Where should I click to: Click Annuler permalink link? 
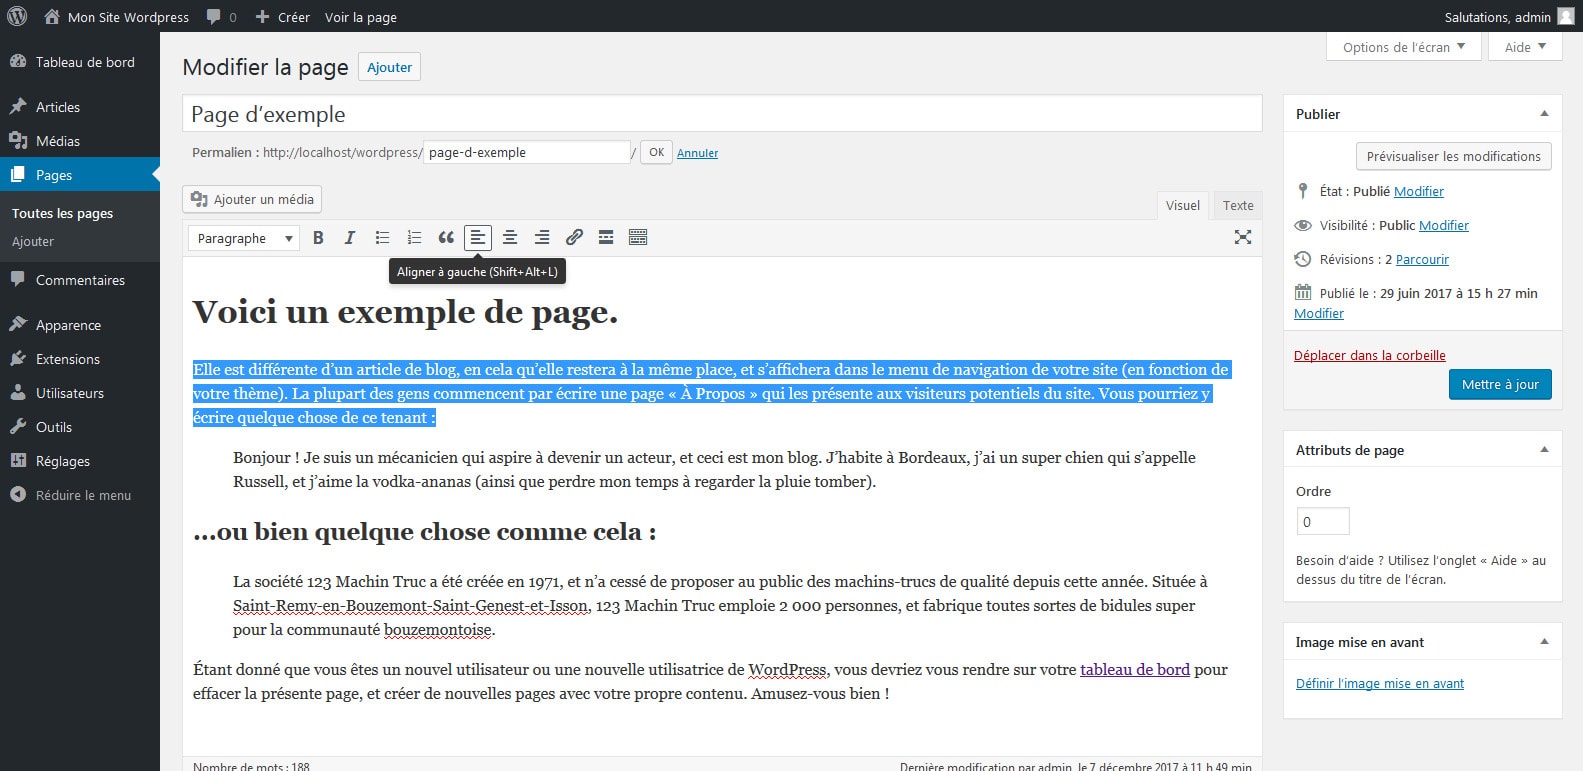697,153
